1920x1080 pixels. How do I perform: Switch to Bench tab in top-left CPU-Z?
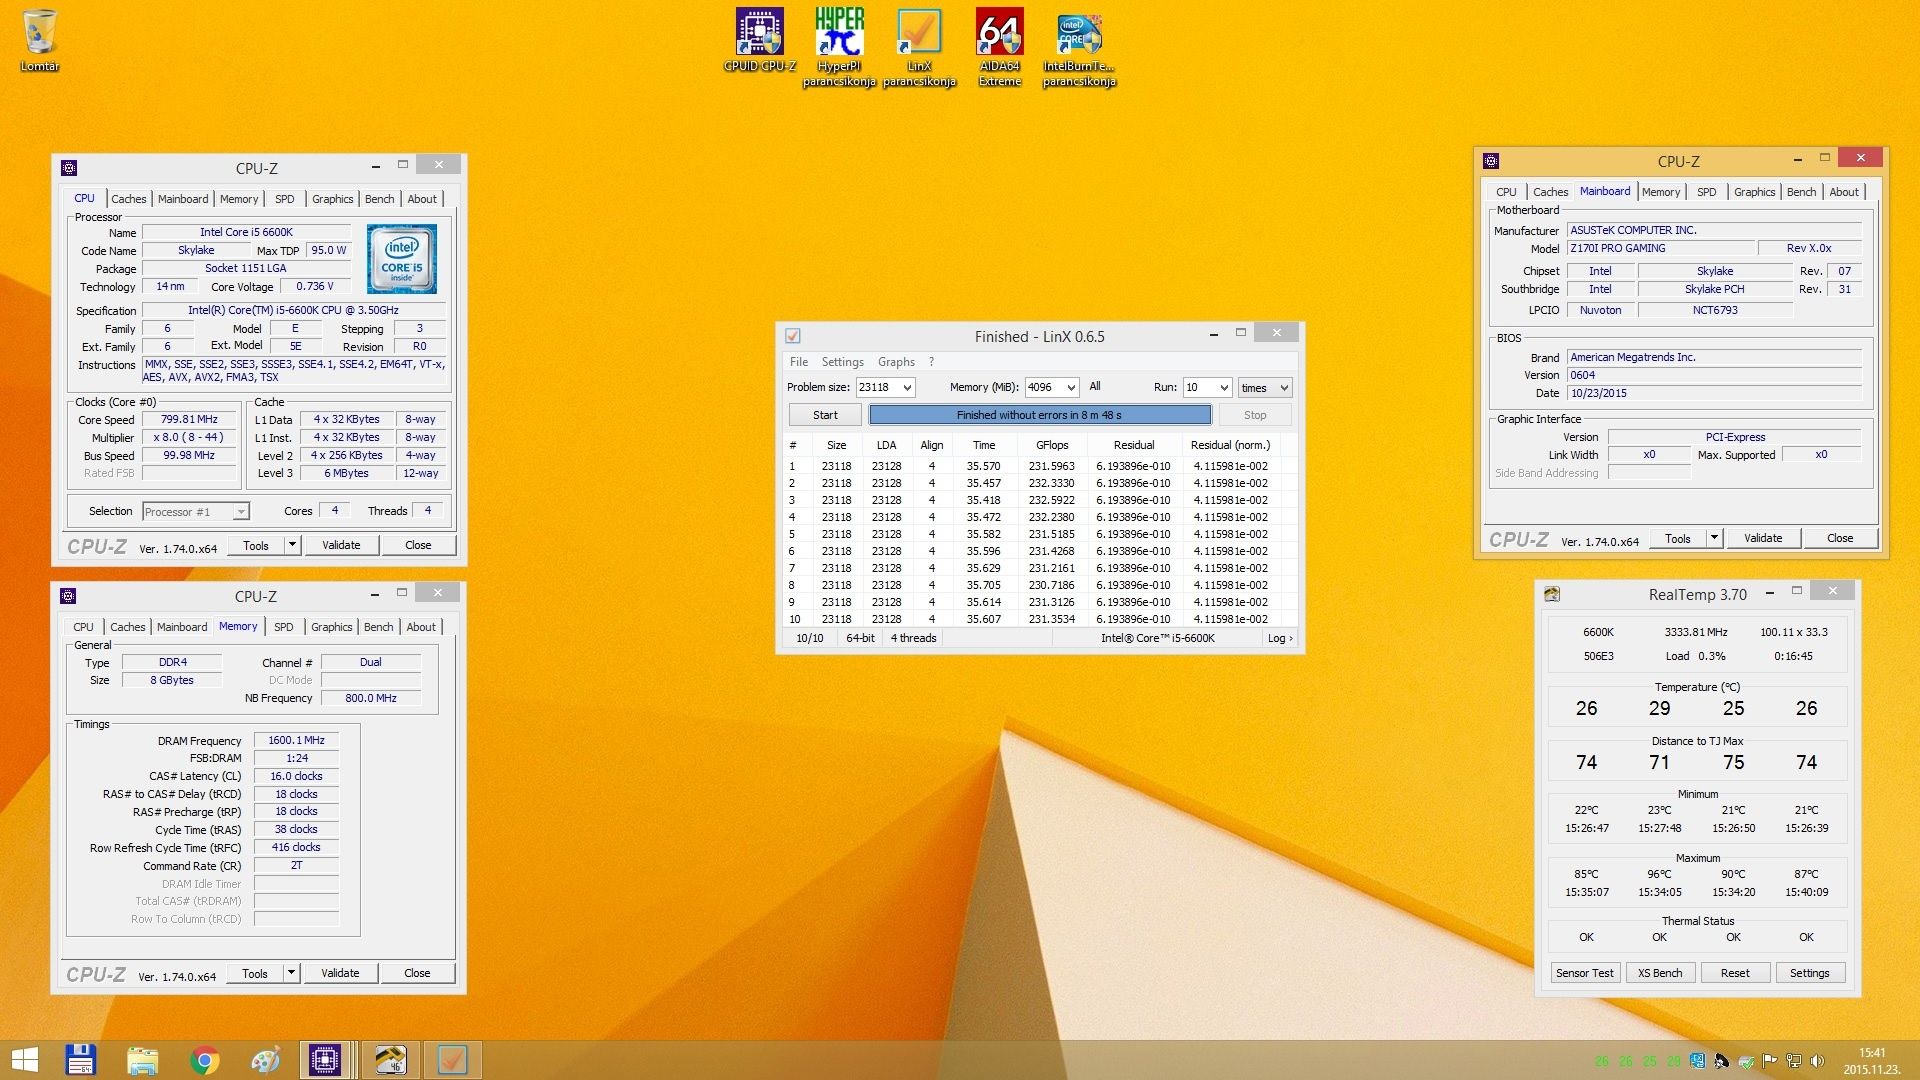[379, 199]
